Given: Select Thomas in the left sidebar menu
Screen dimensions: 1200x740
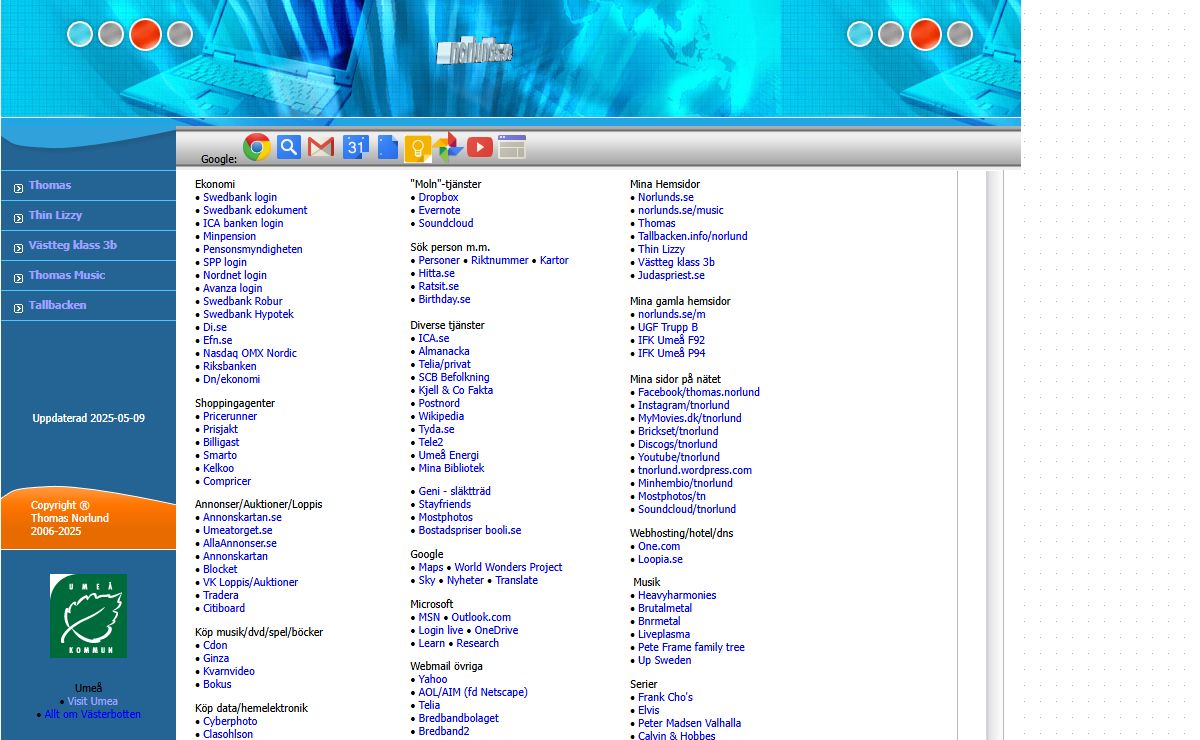Looking at the screenshot, I should click(50, 185).
